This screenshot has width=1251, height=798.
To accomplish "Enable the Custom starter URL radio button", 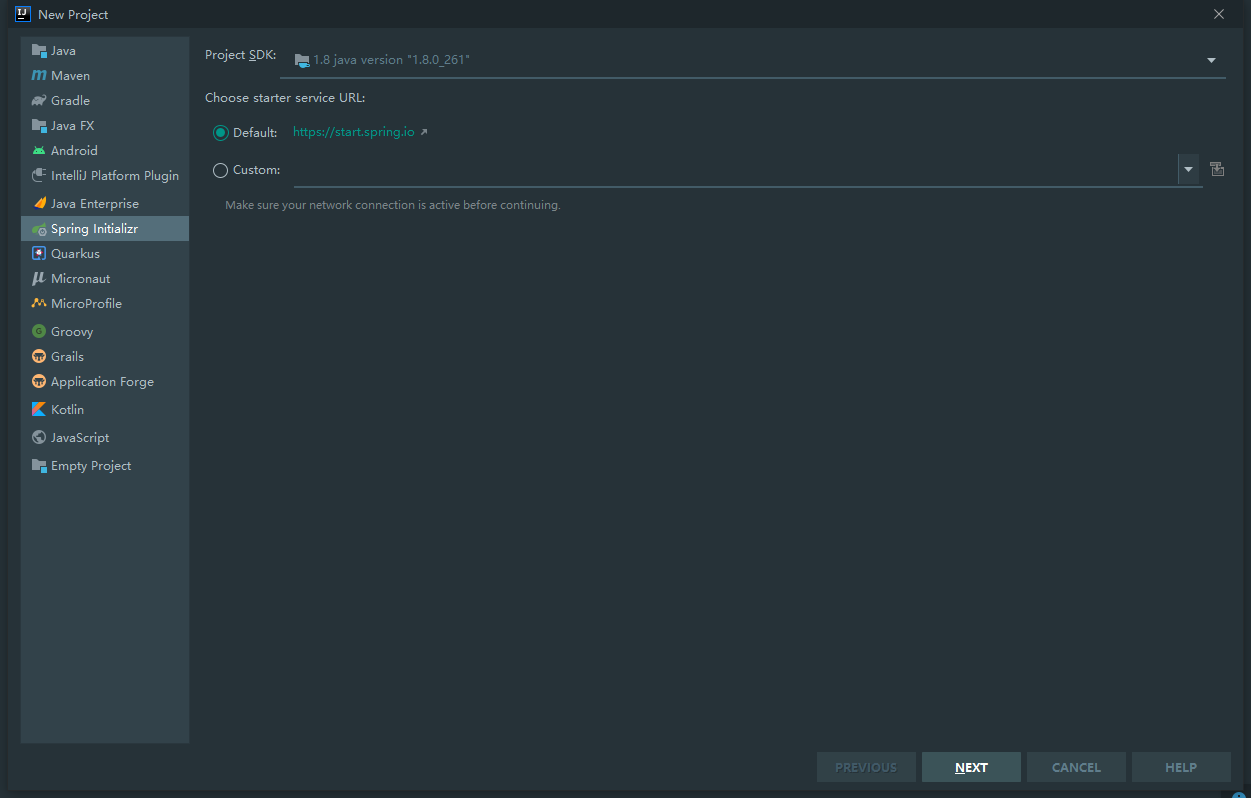I will (x=221, y=170).
